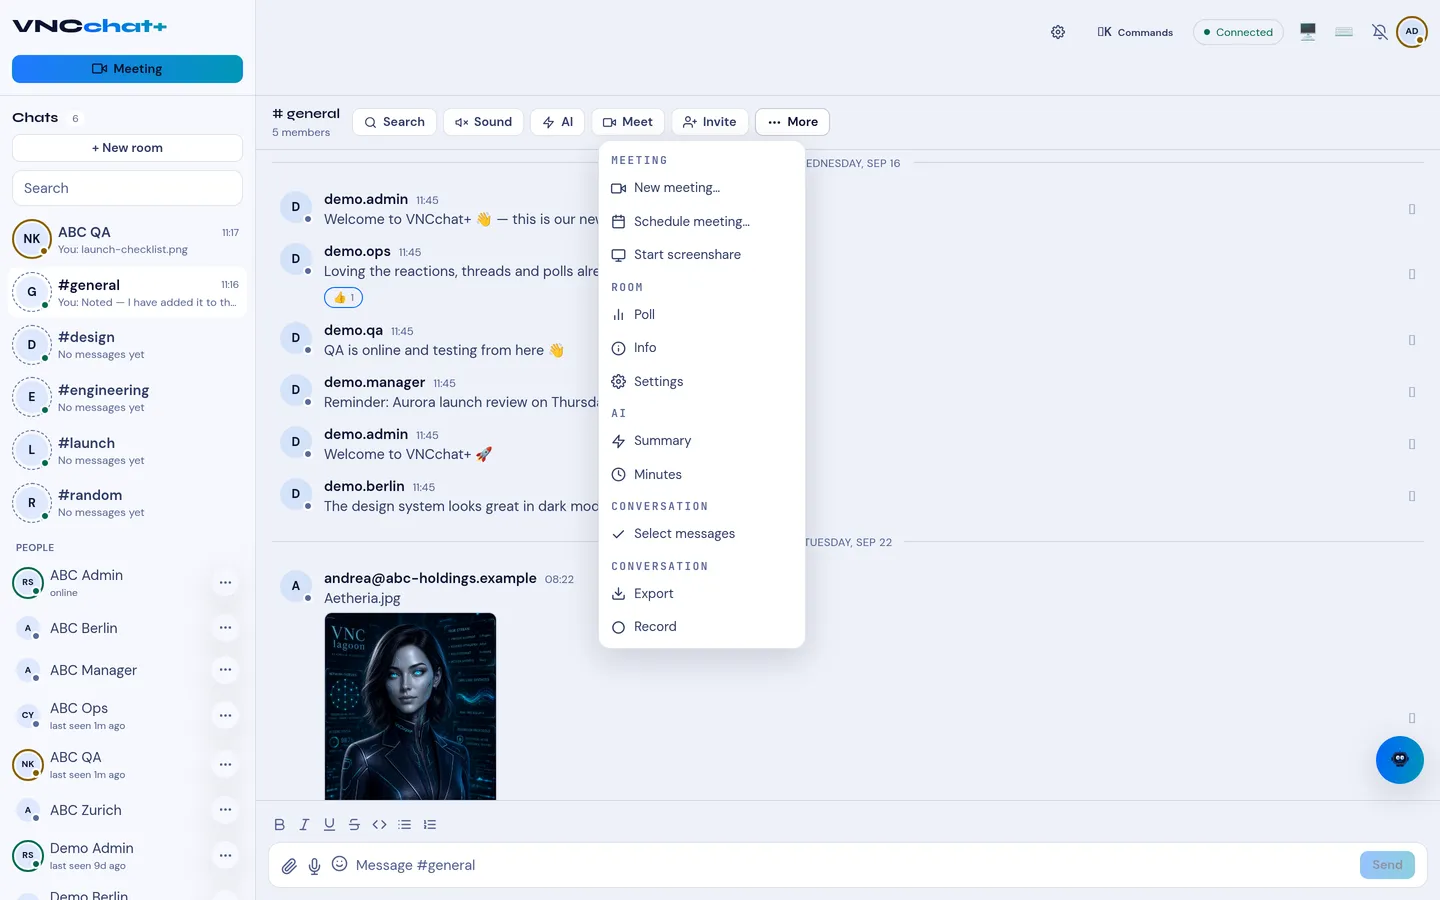Insert inline code formatting
The width and height of the screenshot is (1440, 900).
[379, 824]
